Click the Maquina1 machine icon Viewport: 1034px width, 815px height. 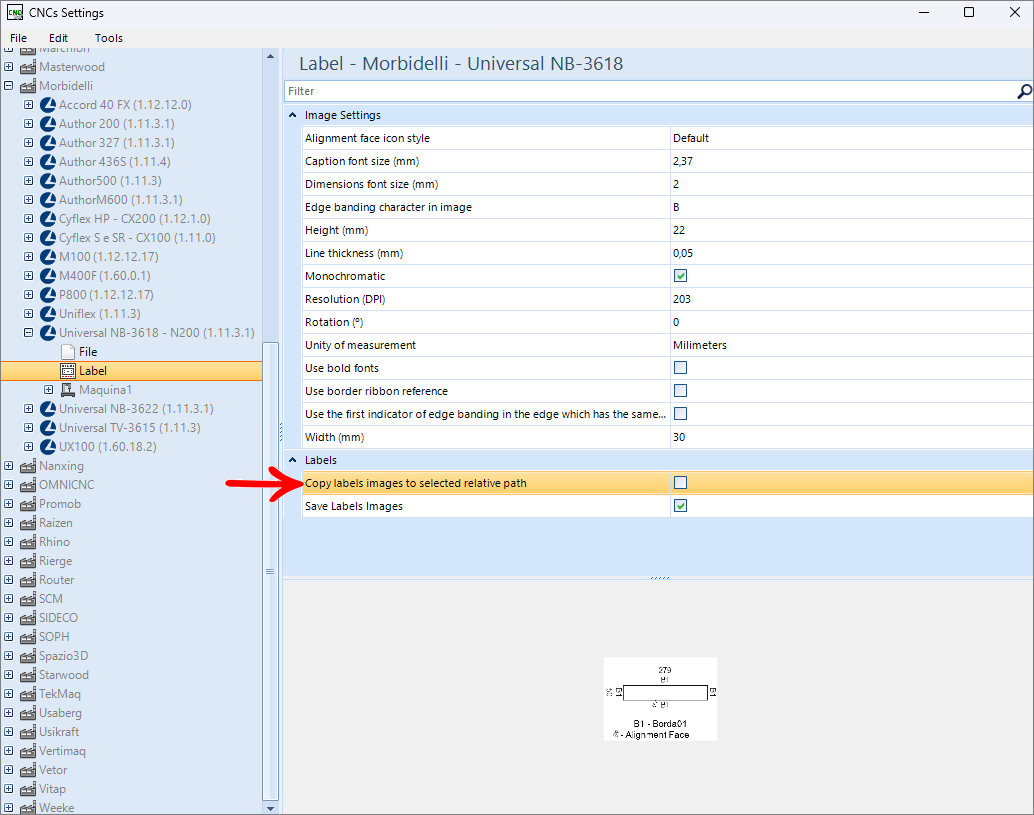tap(68, 390)
